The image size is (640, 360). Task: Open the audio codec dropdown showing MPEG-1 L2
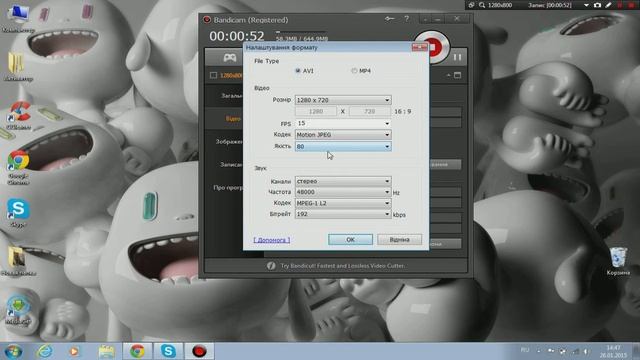pyautogui.click(x=343, y=203)
